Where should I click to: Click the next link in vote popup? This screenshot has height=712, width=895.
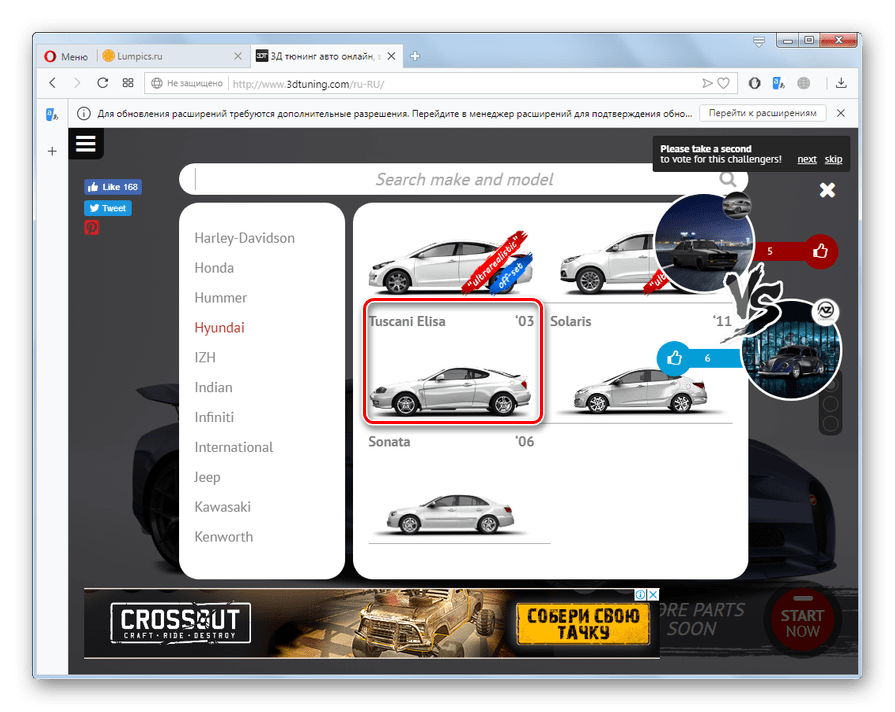tap(806, 160)
